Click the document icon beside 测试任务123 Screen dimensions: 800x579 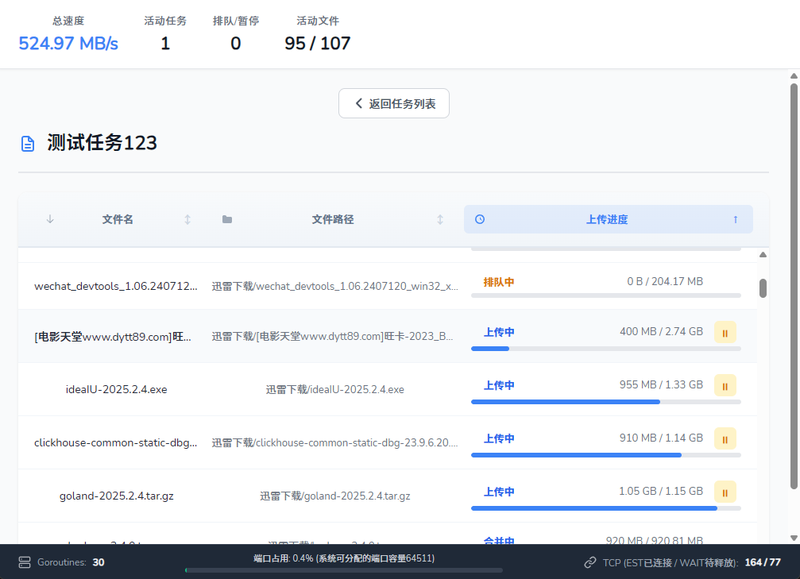click(28, 144)
